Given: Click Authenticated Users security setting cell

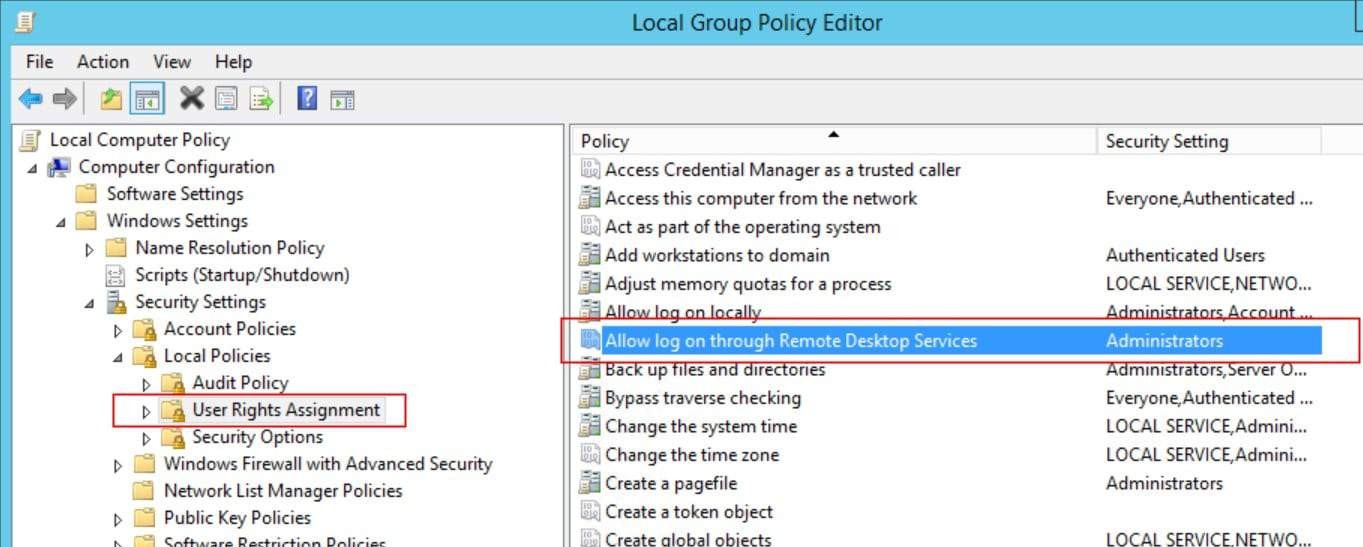Looking at the screenshot, I should 1185,255.
